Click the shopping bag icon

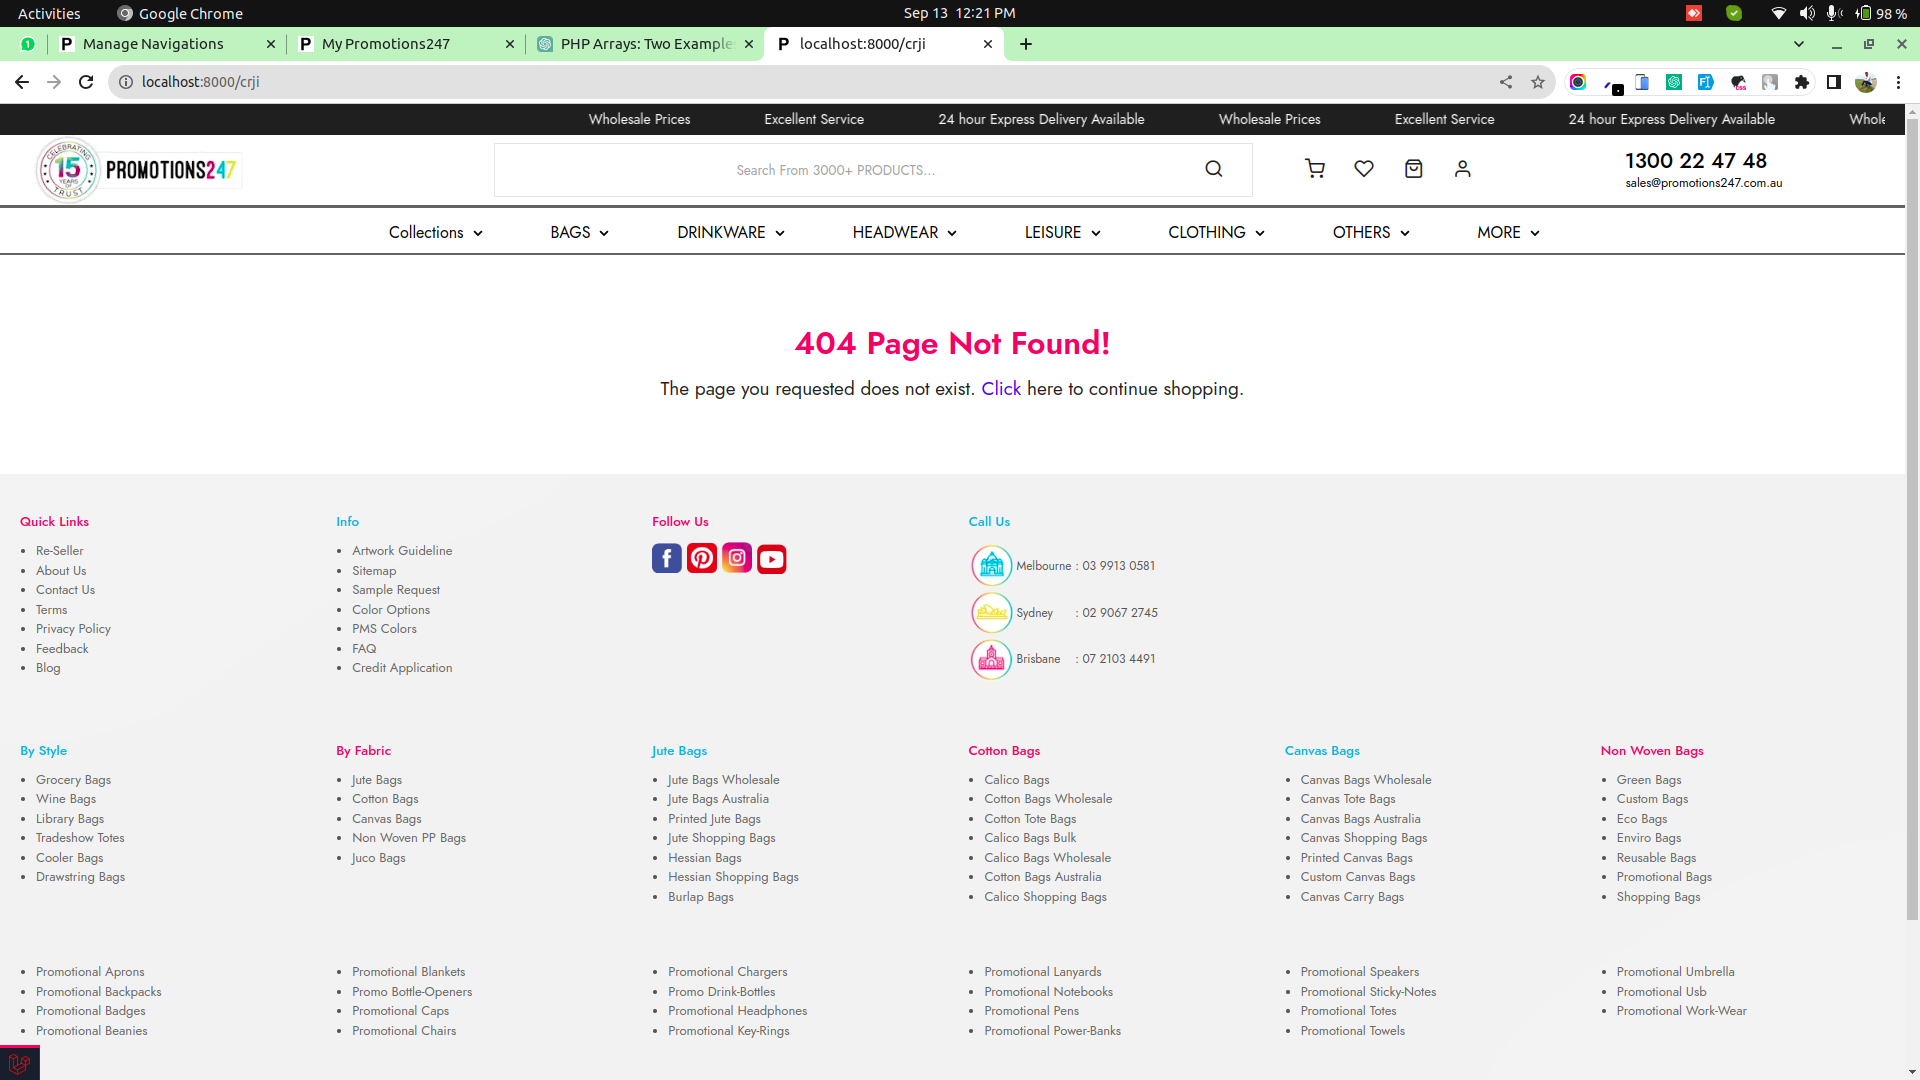click(1413, 169)
